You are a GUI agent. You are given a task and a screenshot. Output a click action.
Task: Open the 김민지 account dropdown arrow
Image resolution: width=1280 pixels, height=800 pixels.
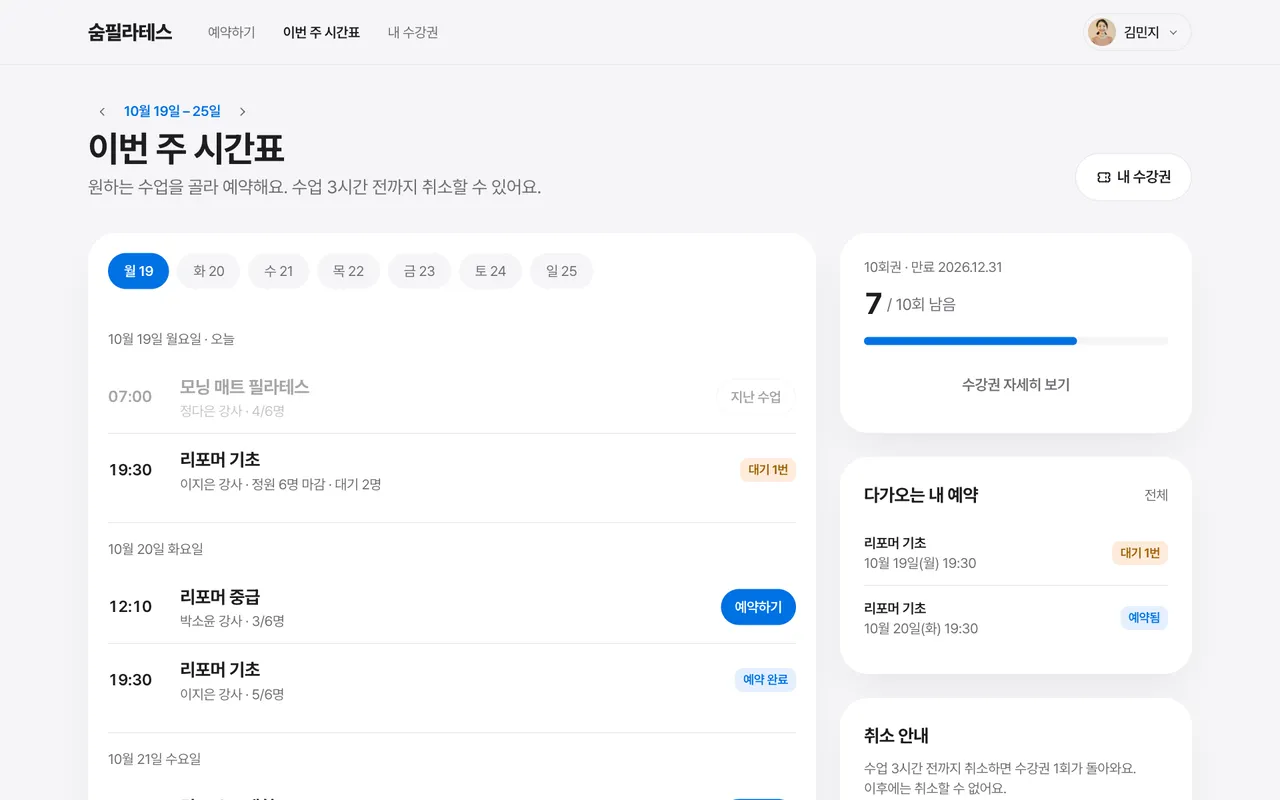pyautogui.click(x=1173, y=33)
